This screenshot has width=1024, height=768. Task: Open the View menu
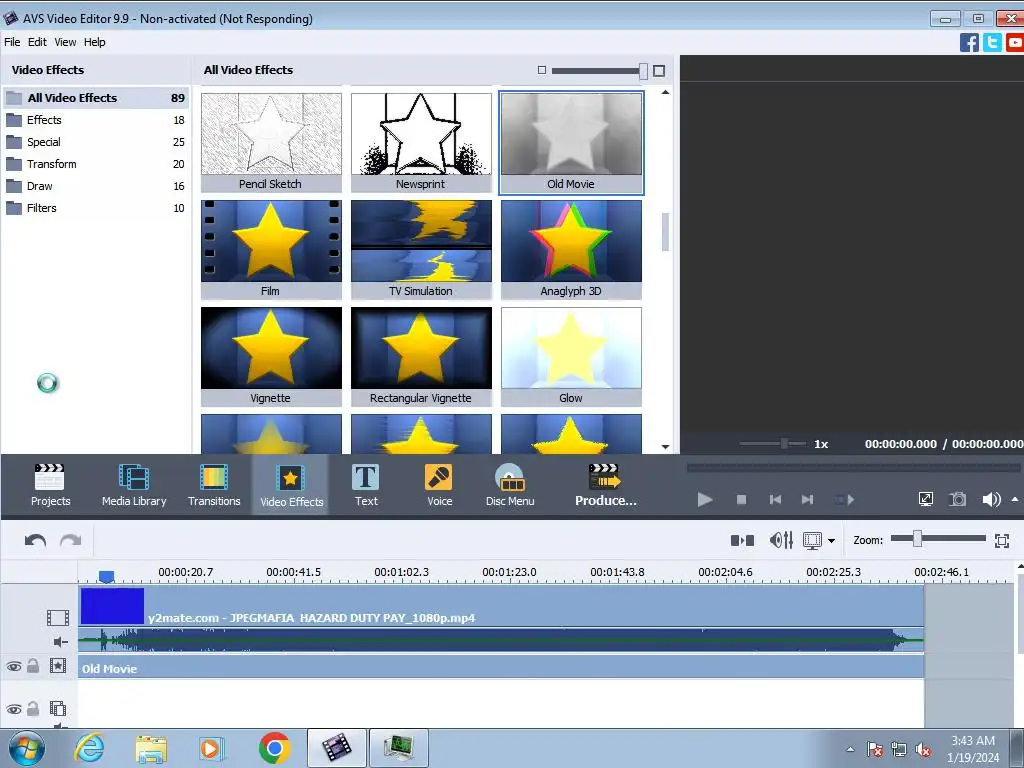65,42
